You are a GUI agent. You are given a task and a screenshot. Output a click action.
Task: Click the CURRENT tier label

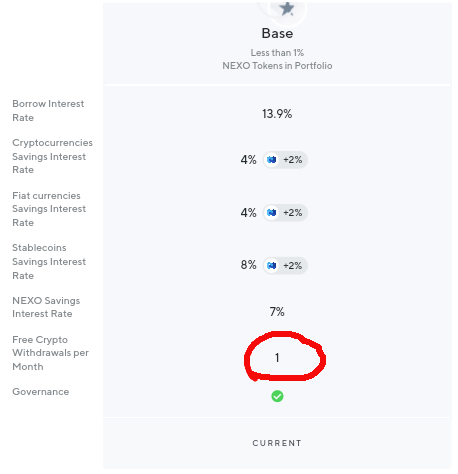click(x=277, y=443)
